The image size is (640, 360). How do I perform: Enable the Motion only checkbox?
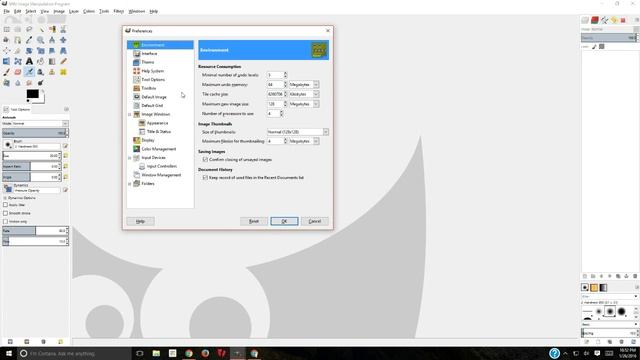pyautogui.click(x=5, y=221)
